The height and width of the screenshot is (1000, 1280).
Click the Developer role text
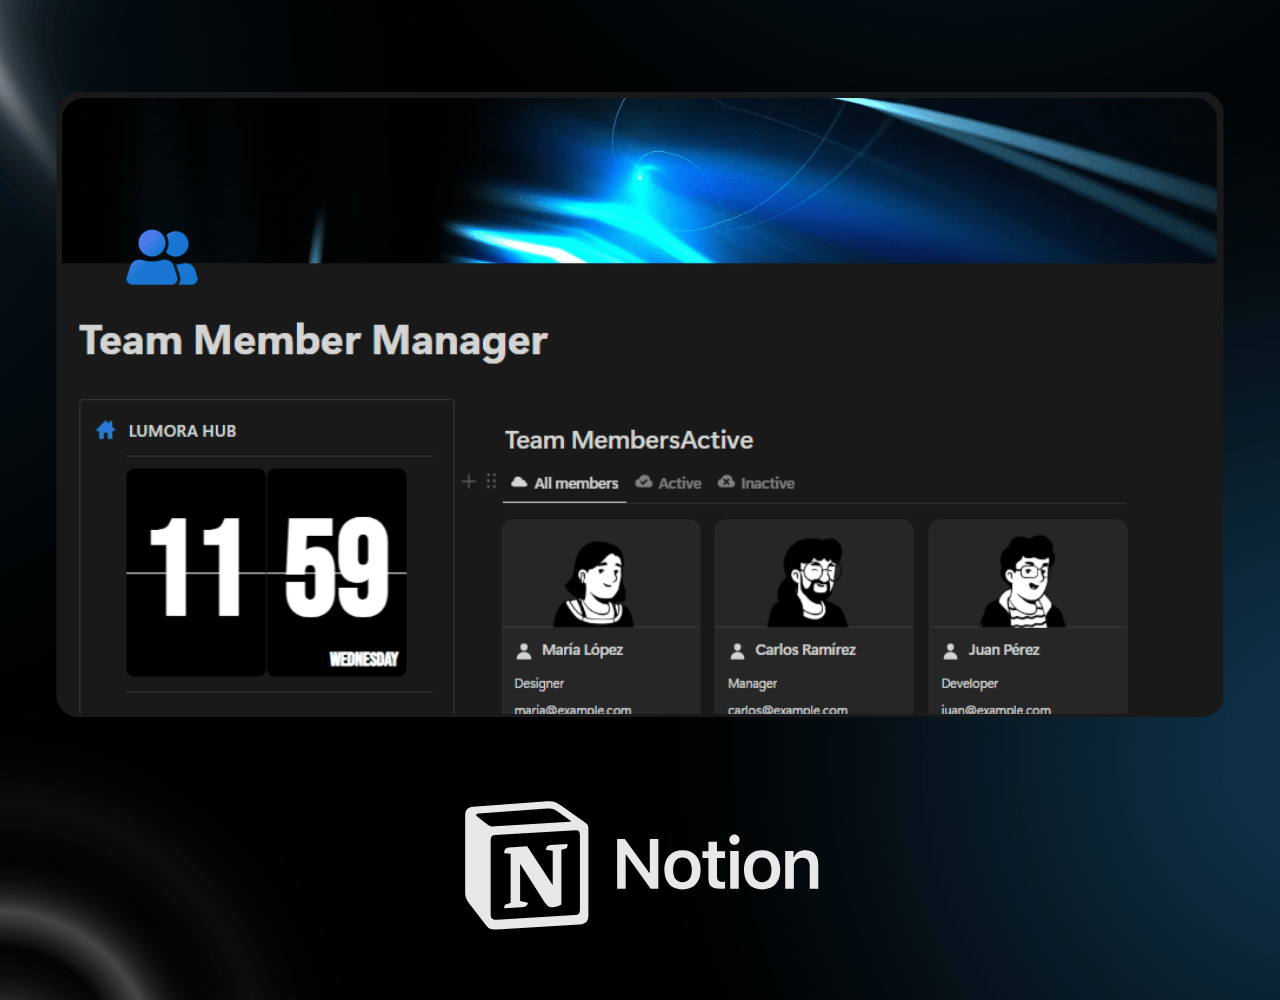pyautogui.click(x=970, y=684)
